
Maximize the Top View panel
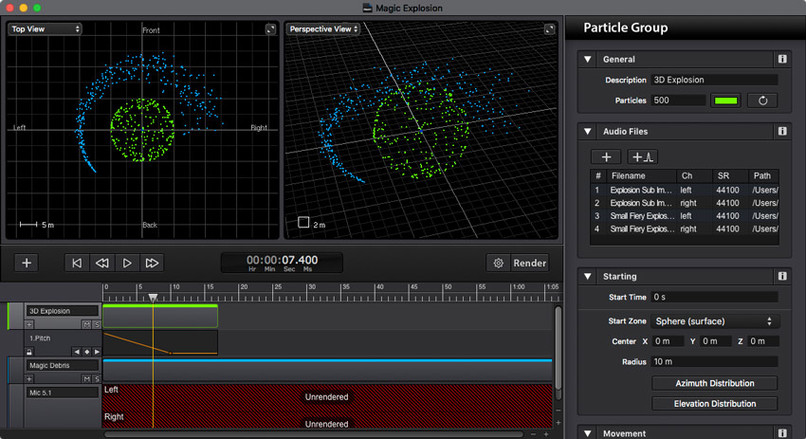click(270, 29)
